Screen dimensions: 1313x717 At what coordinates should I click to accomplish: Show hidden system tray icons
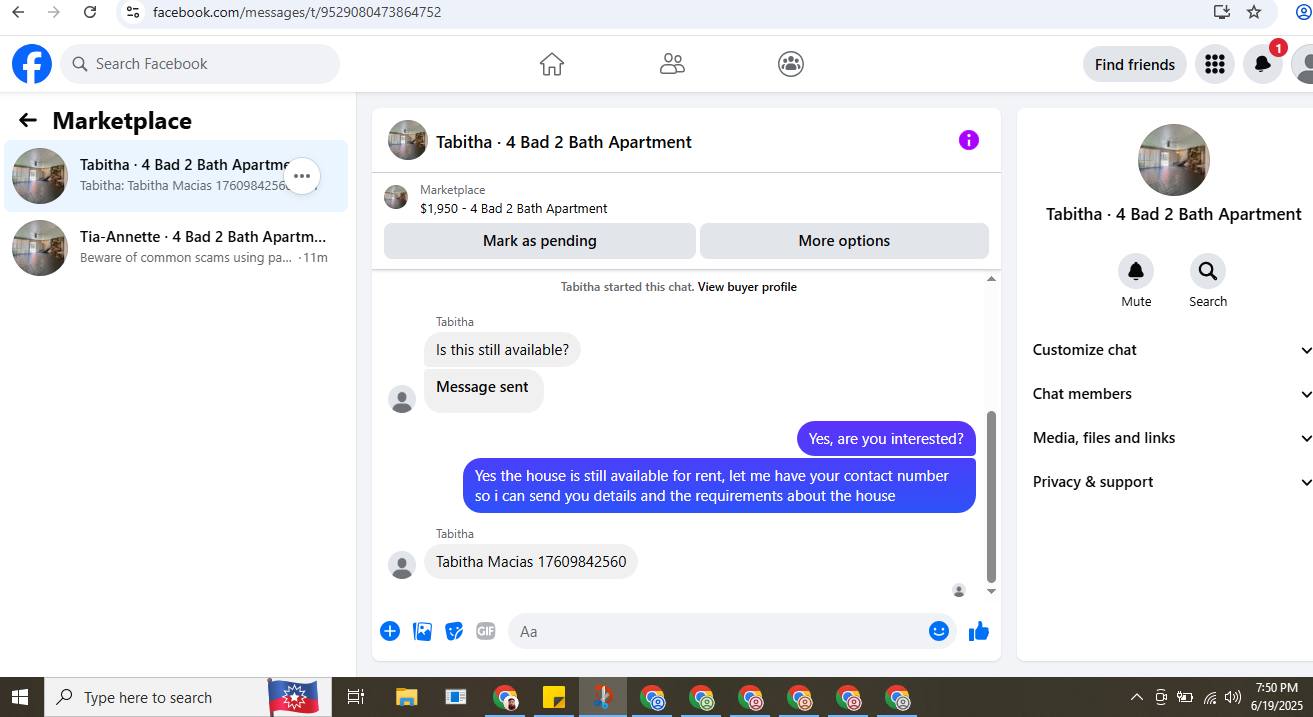coord(1137,697)
